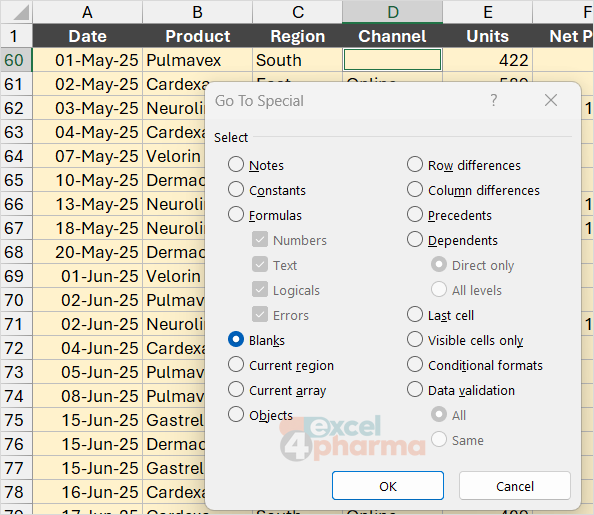Image resolution: width=594 pixels, height=515 pixels.
Task: Click the Date header cell
Action: (x=88, y=36)
